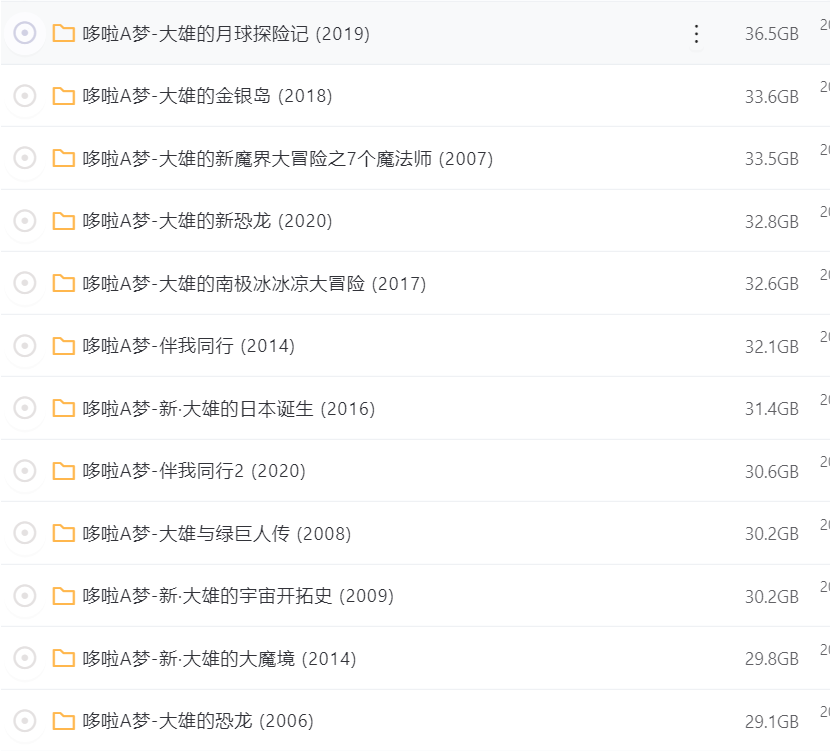Viewport: 830px width, 751px height.
Task: Click folder icon of 大雄与绿巨人传 (2008)
Action: coord(64,533)
